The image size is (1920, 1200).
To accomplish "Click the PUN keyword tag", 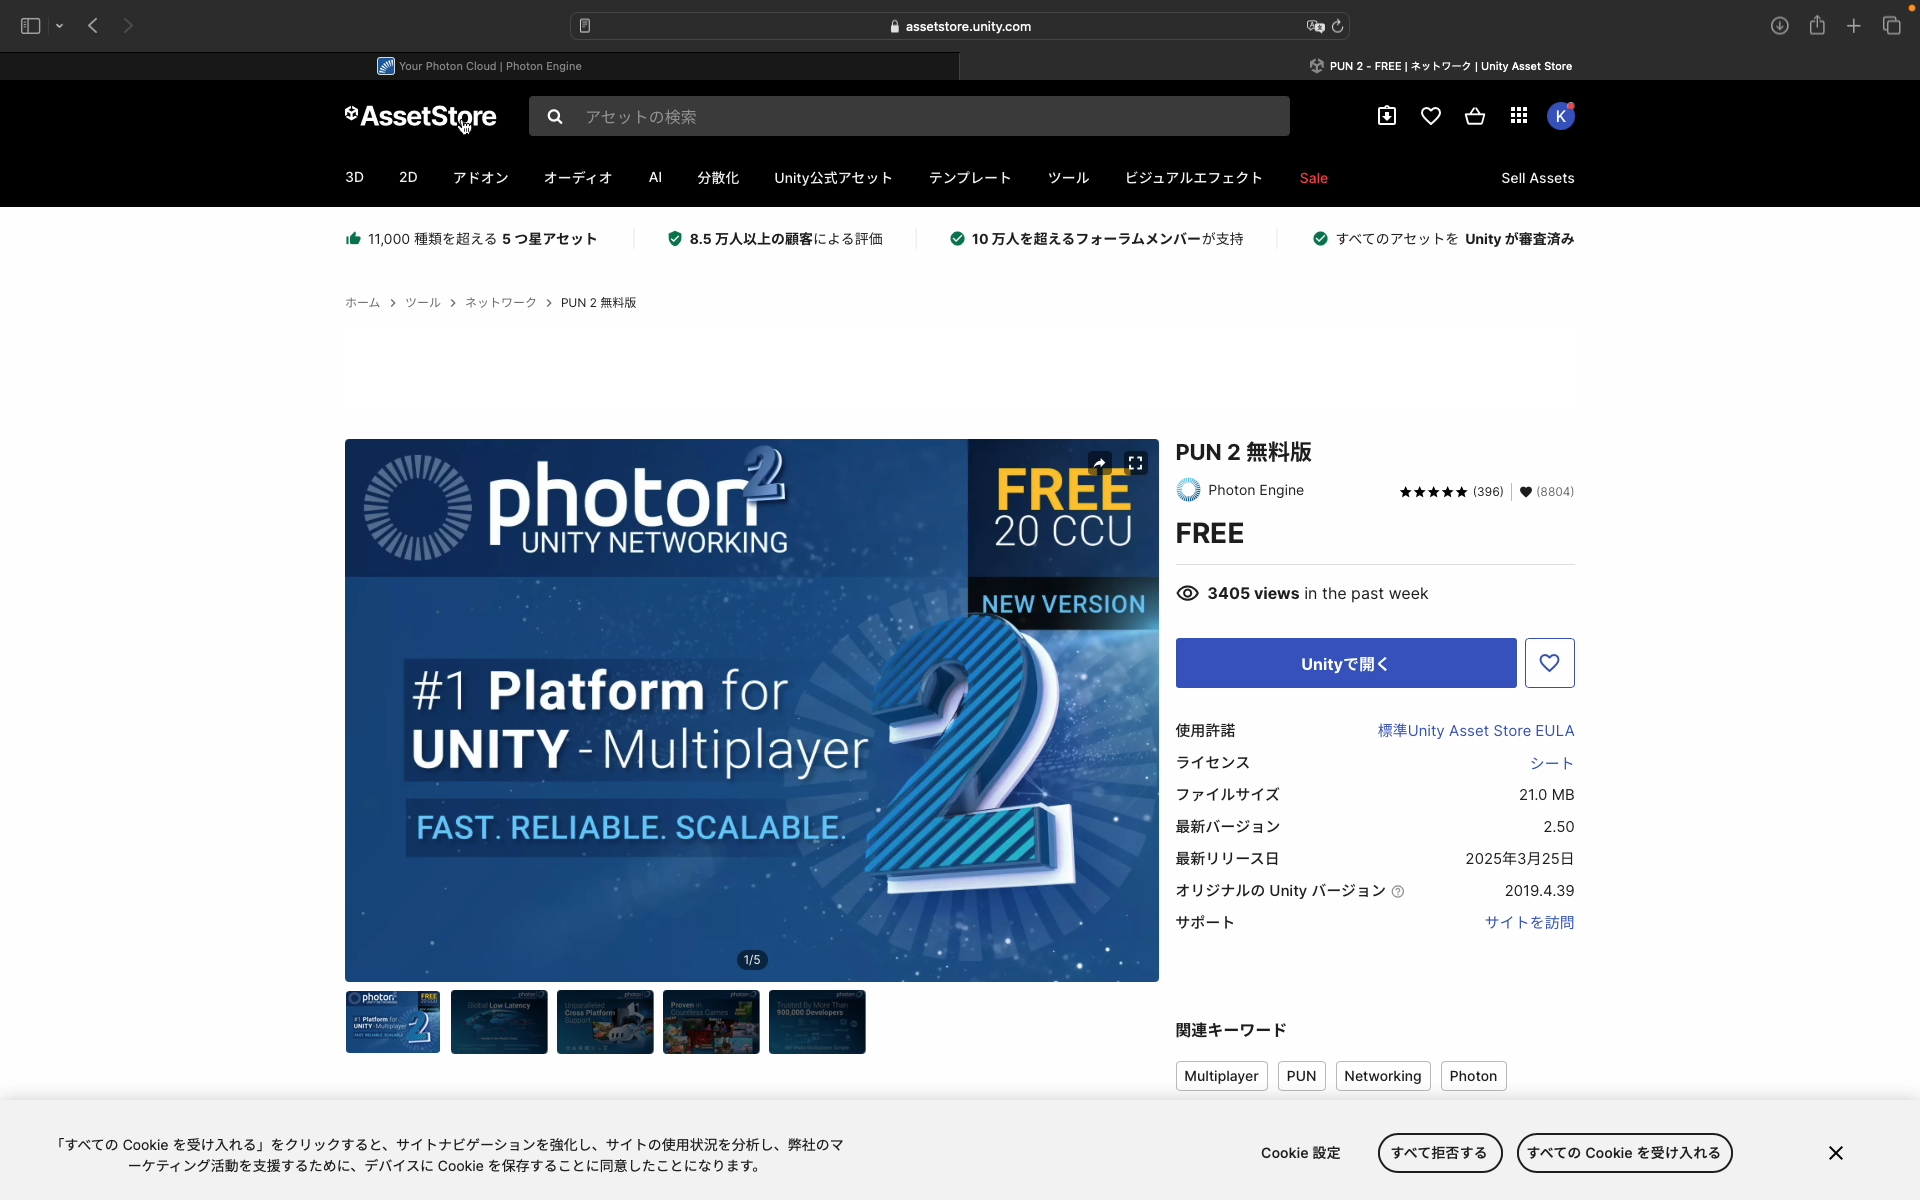I will tap(1302, 1076).
